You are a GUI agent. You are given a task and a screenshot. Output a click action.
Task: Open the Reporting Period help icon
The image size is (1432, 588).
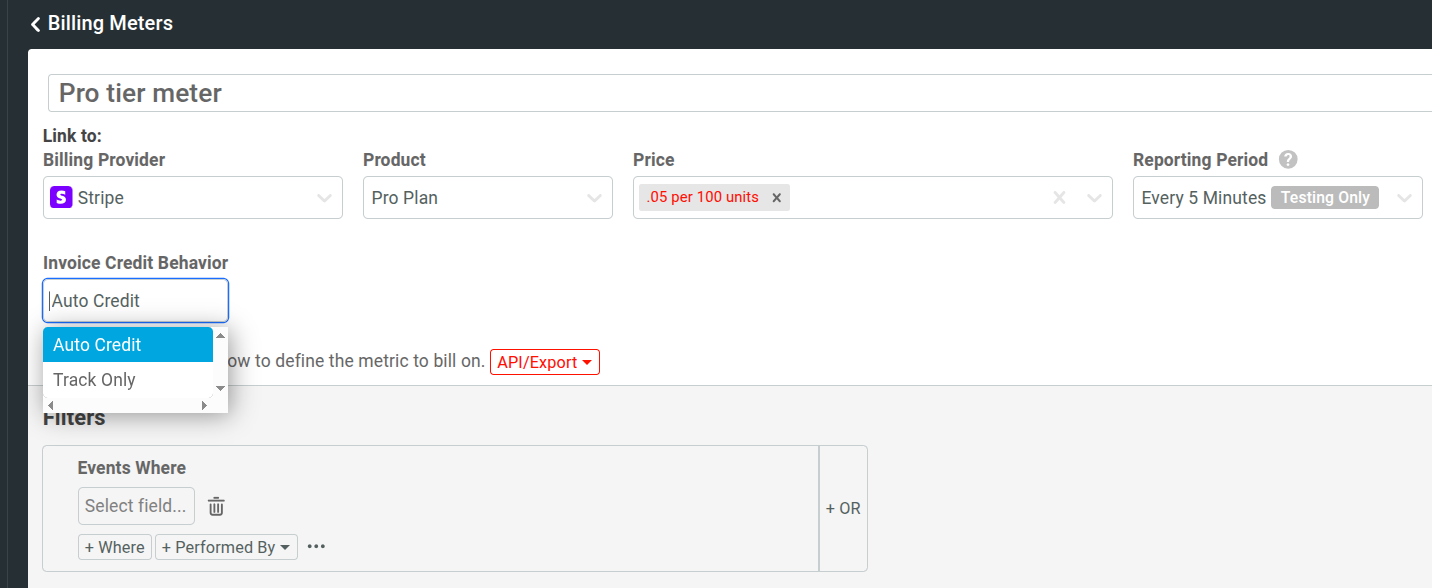pos(1287,159)
